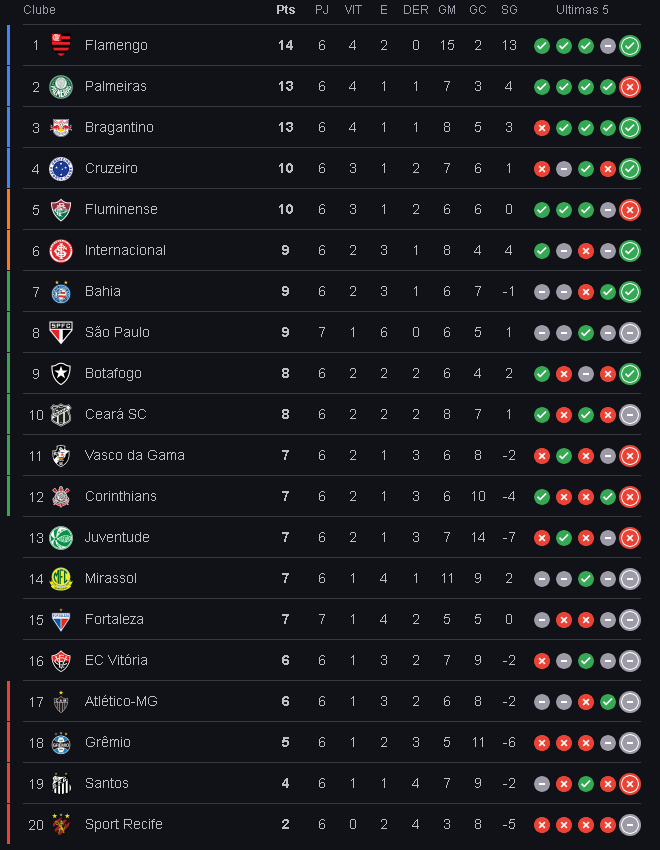Open the Vasco da Gama team link
Viewport: 660px width, 850px height.
[x=134, y=455]
